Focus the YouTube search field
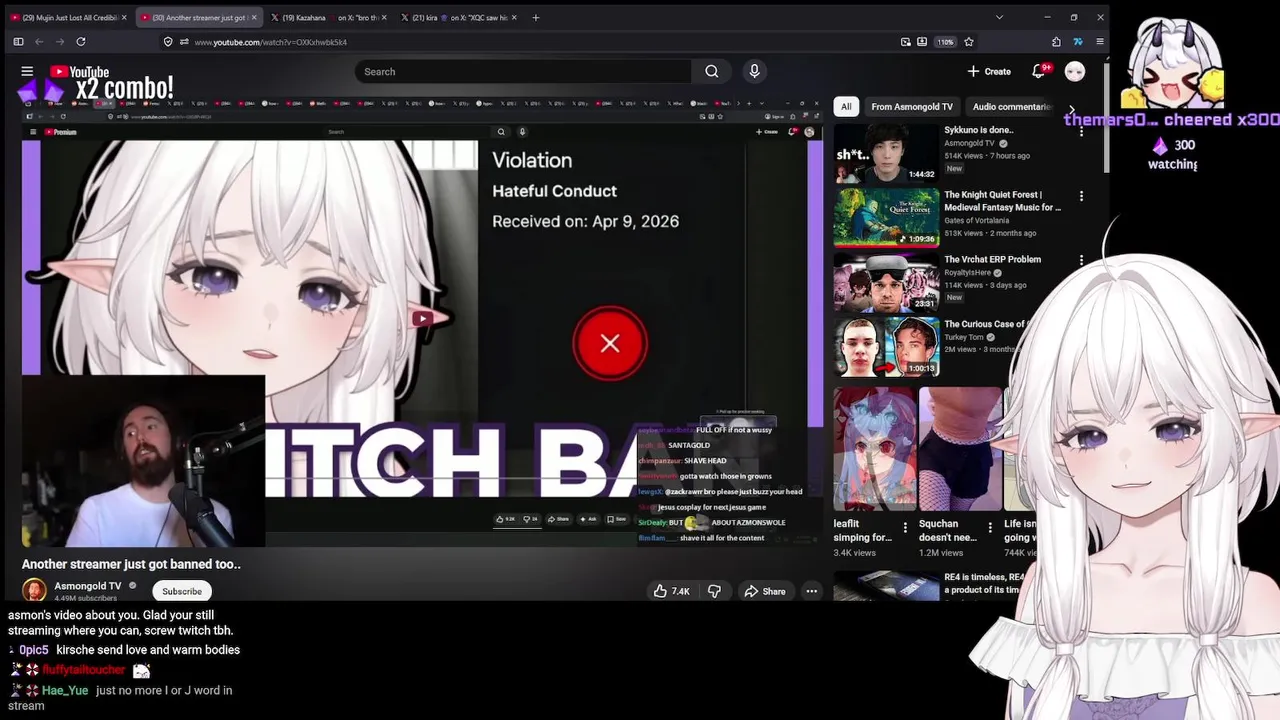Image resolution: width=1280 pixels, height=720 pixels. point(522,72)
